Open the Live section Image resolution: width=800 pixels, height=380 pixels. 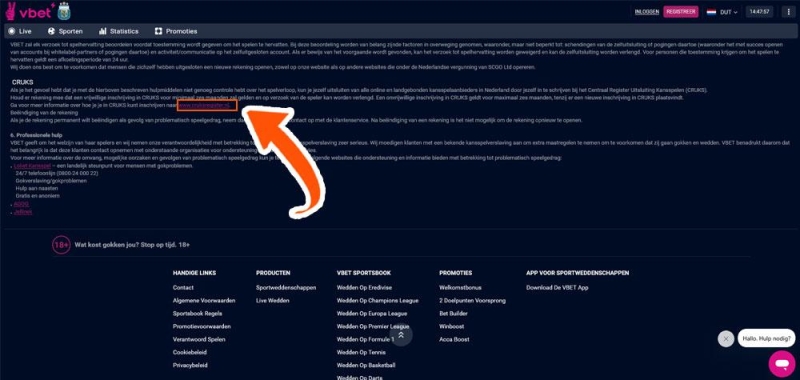20,31
